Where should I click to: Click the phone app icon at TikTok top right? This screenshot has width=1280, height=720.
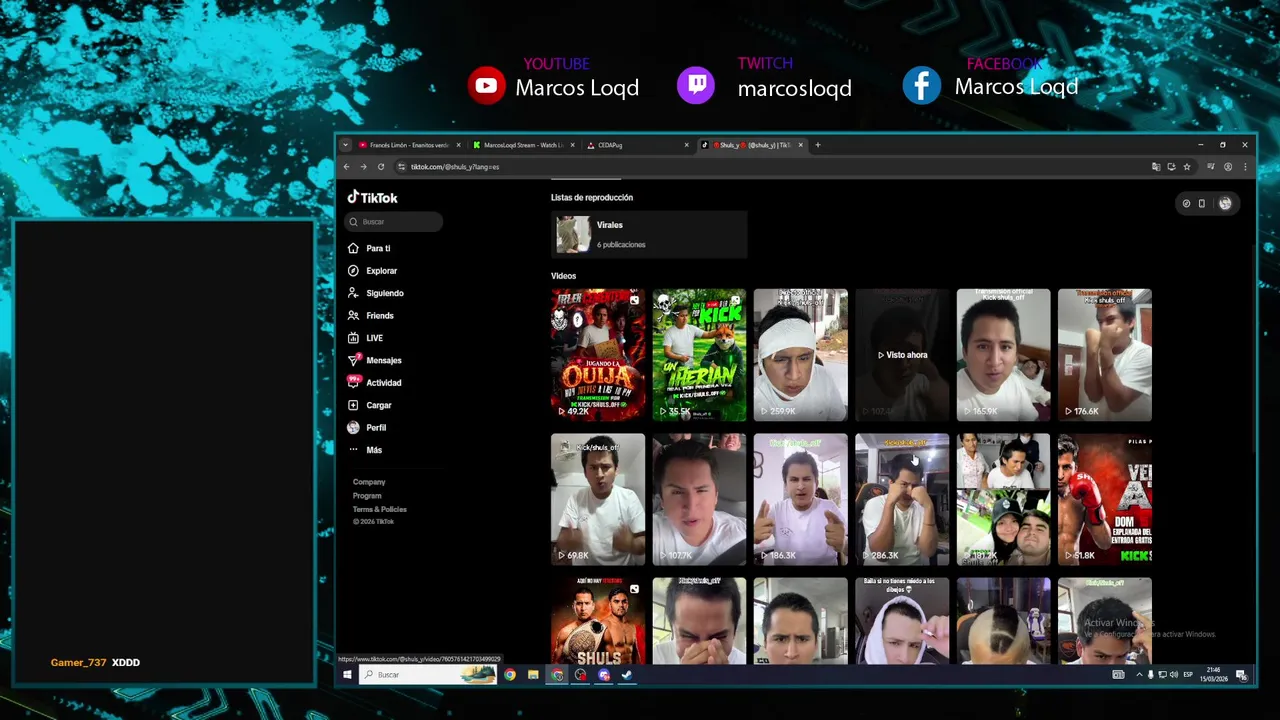click(x=1202, y=203)
